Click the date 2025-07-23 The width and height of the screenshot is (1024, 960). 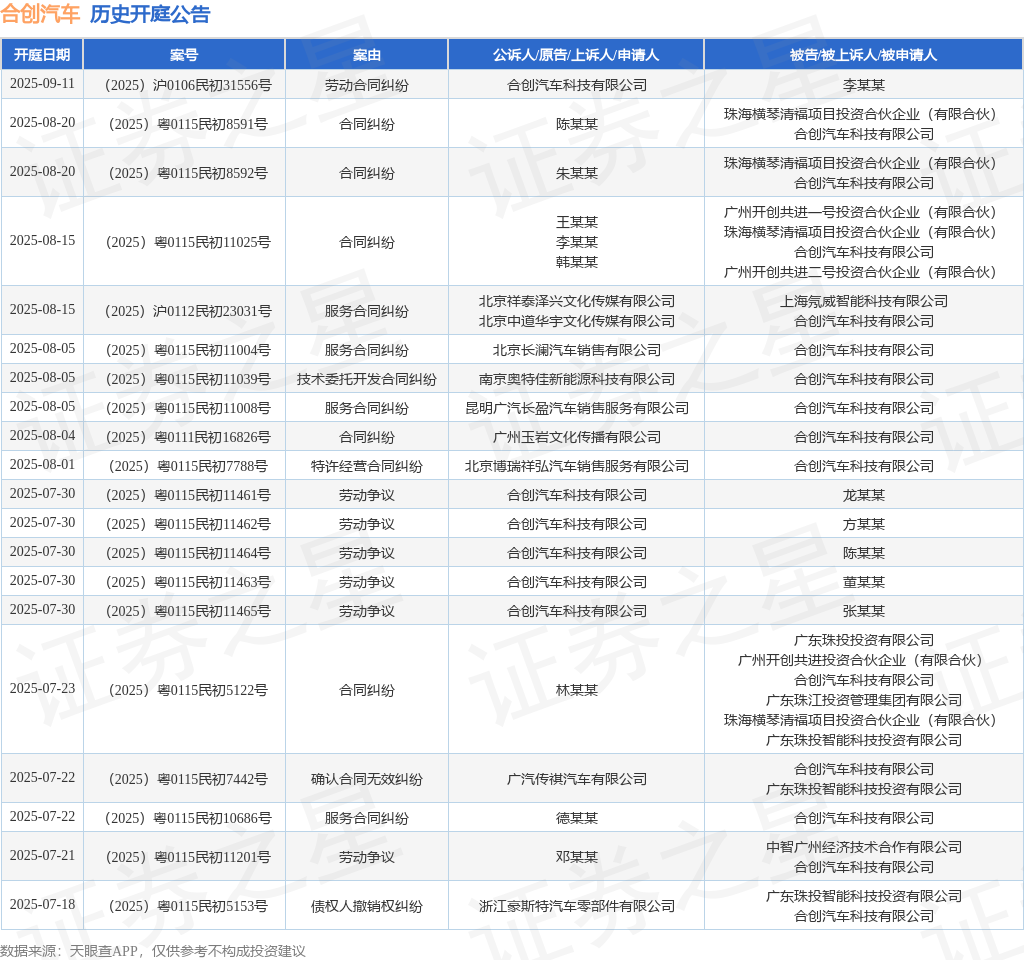[x=42, y=688]
